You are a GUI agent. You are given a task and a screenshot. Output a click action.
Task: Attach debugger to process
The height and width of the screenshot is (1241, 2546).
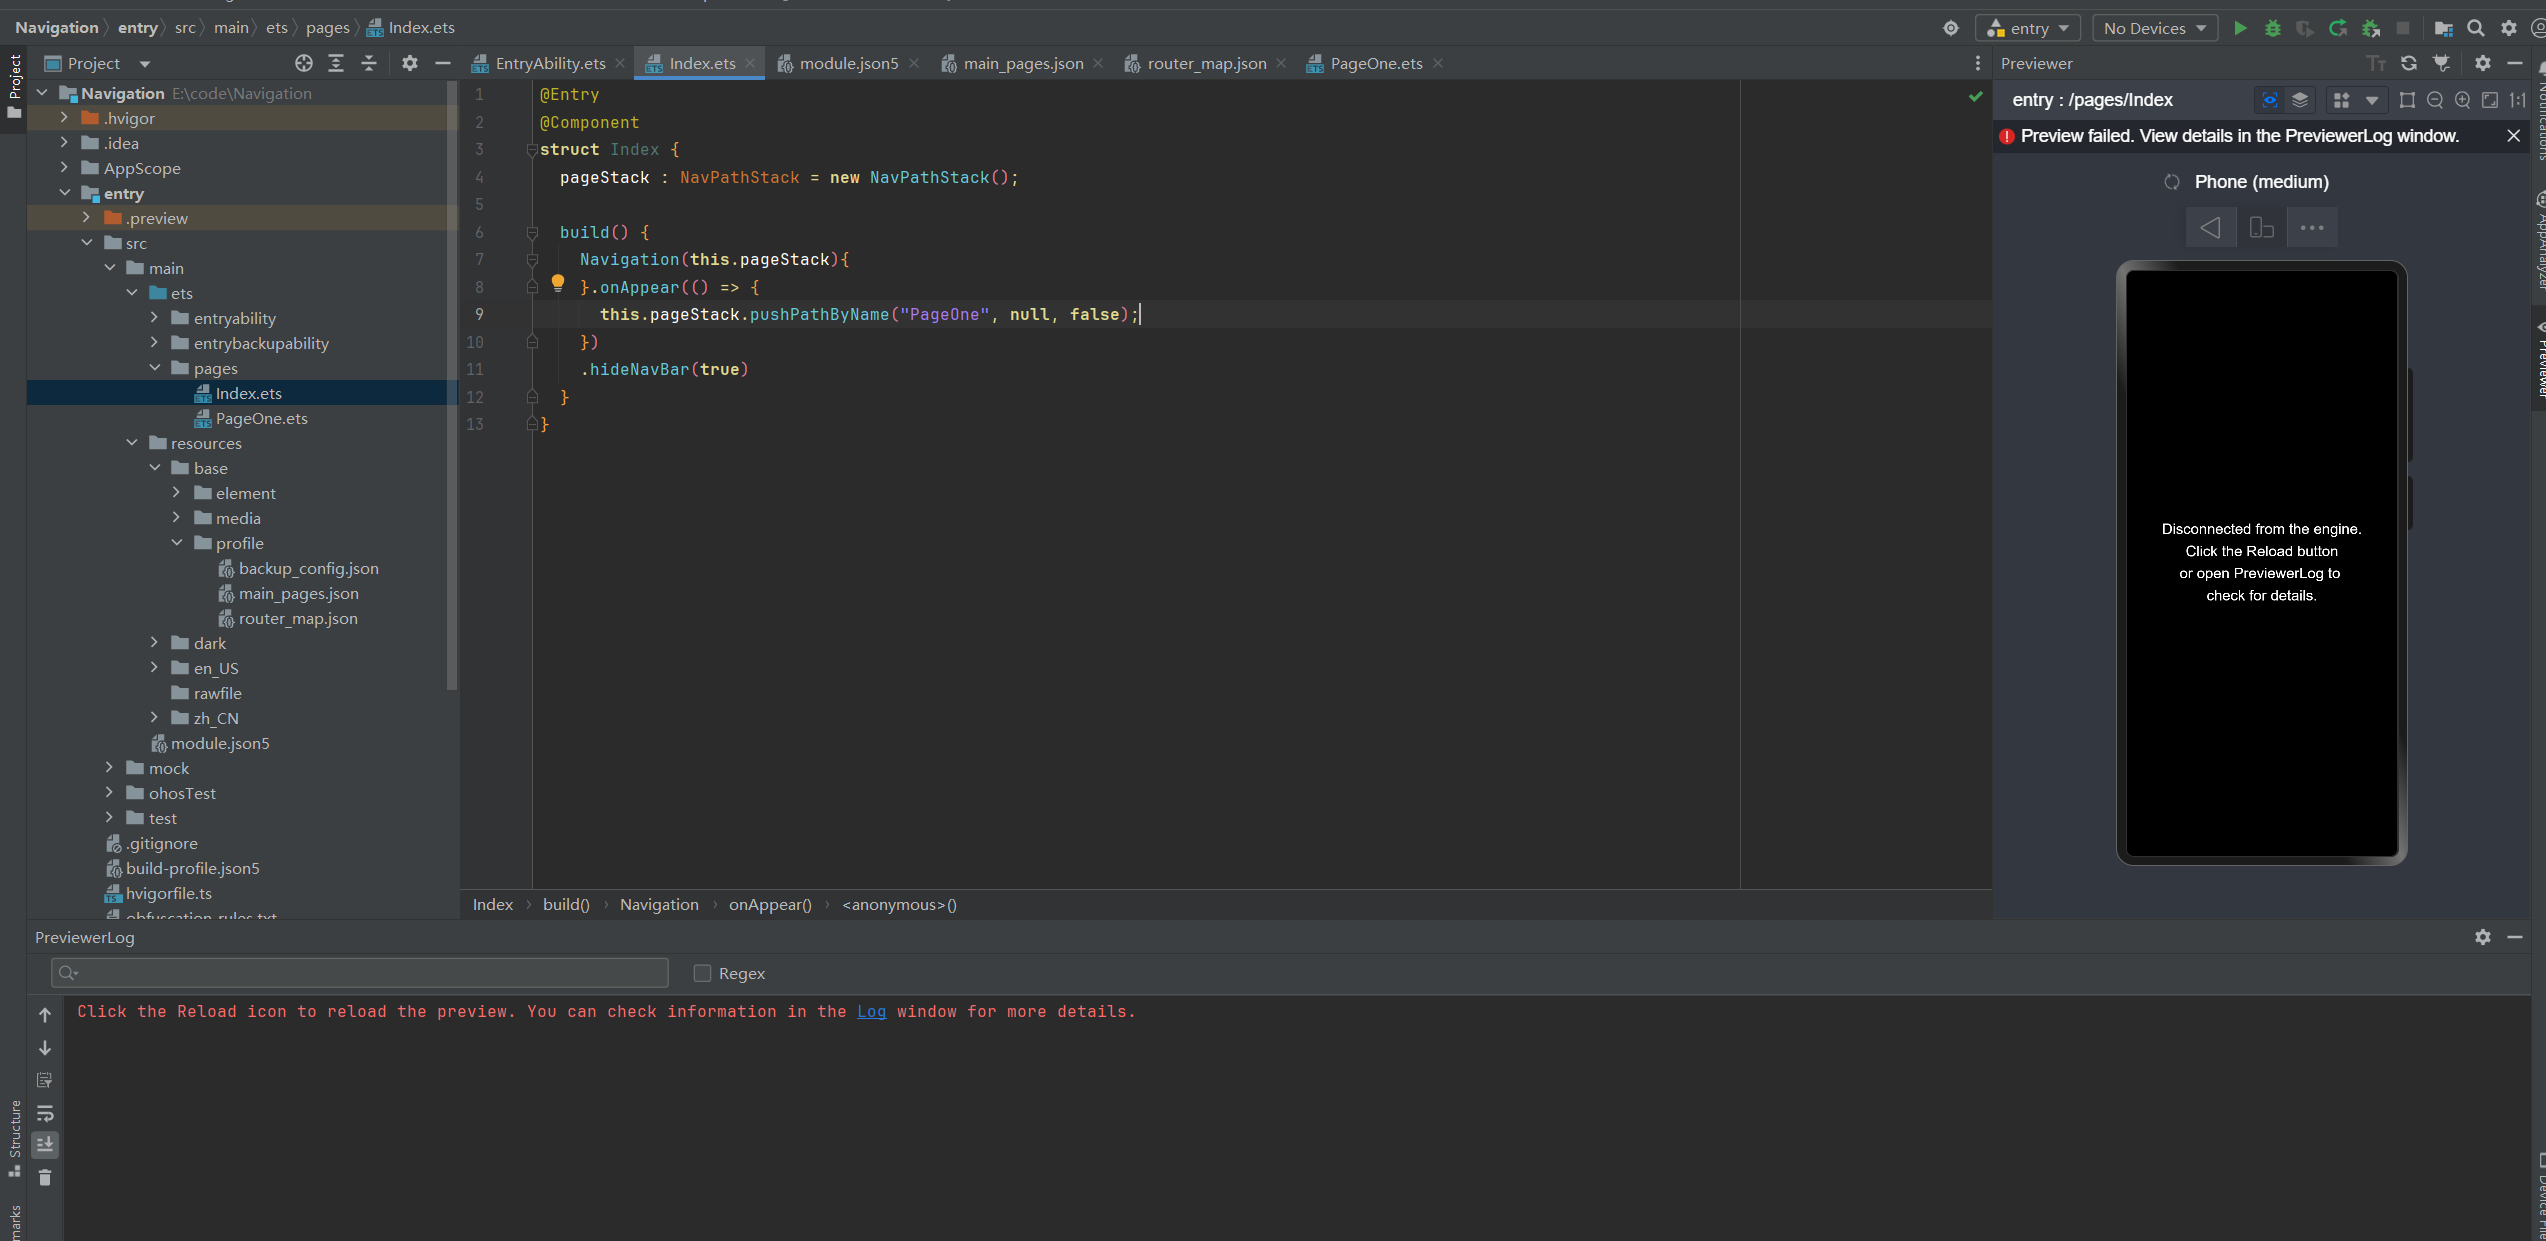[2370, 28]
